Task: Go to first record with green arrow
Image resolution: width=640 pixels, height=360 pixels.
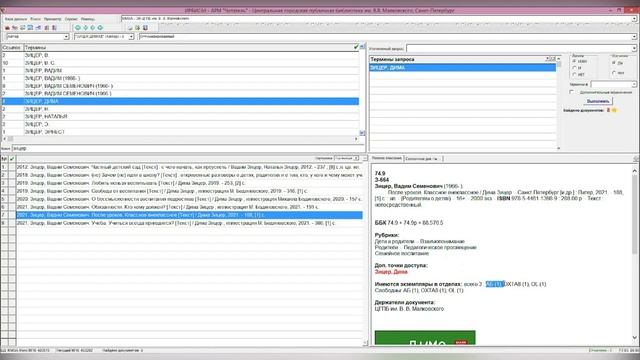Action: click(x=78, y=28)
